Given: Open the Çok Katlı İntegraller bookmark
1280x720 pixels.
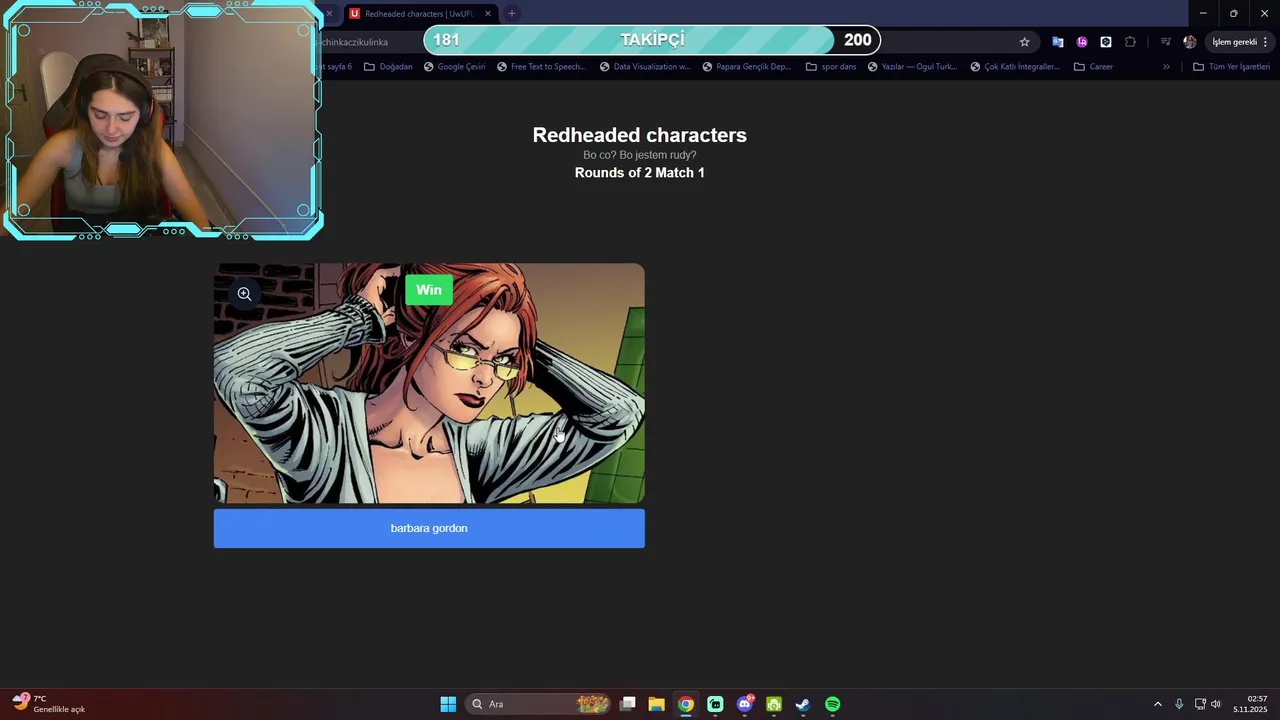Looking at the screenshot, I should click(x=1015, y=67).
